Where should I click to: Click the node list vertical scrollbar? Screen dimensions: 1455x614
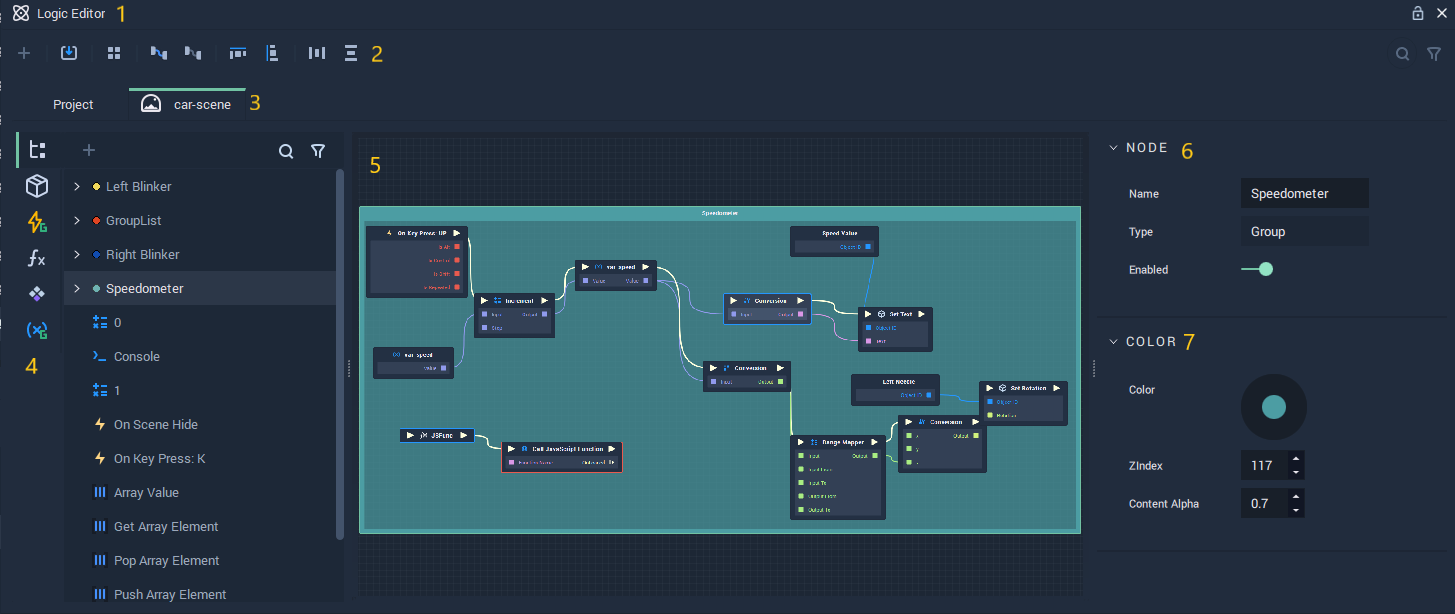point(340,355)
